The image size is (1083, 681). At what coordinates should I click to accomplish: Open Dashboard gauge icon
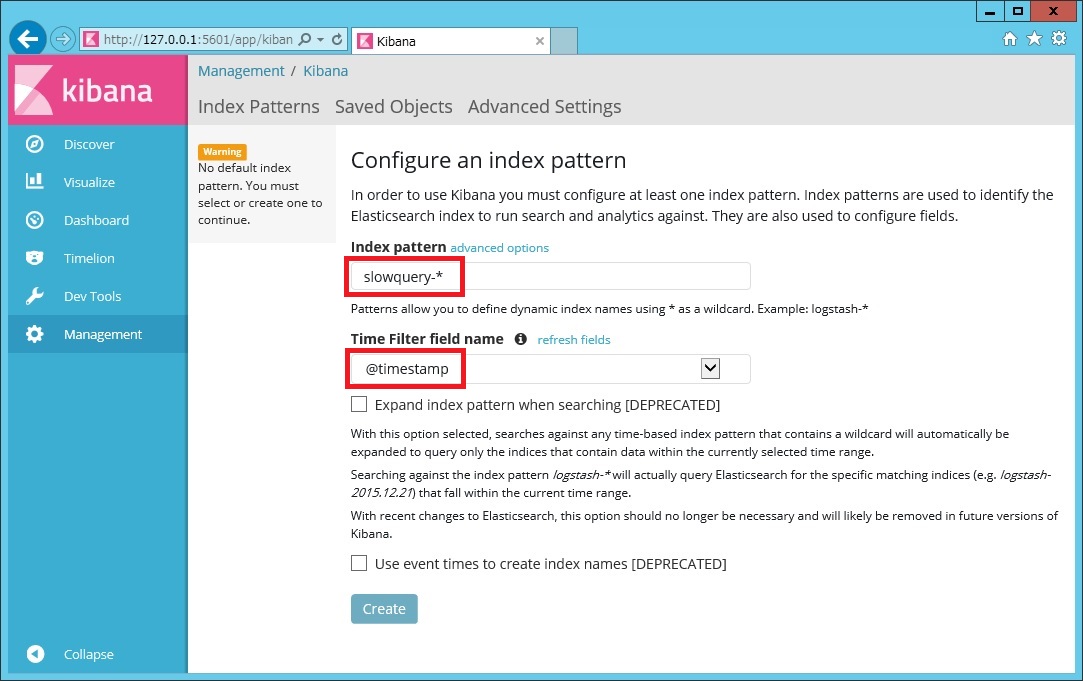pos(35,220)
